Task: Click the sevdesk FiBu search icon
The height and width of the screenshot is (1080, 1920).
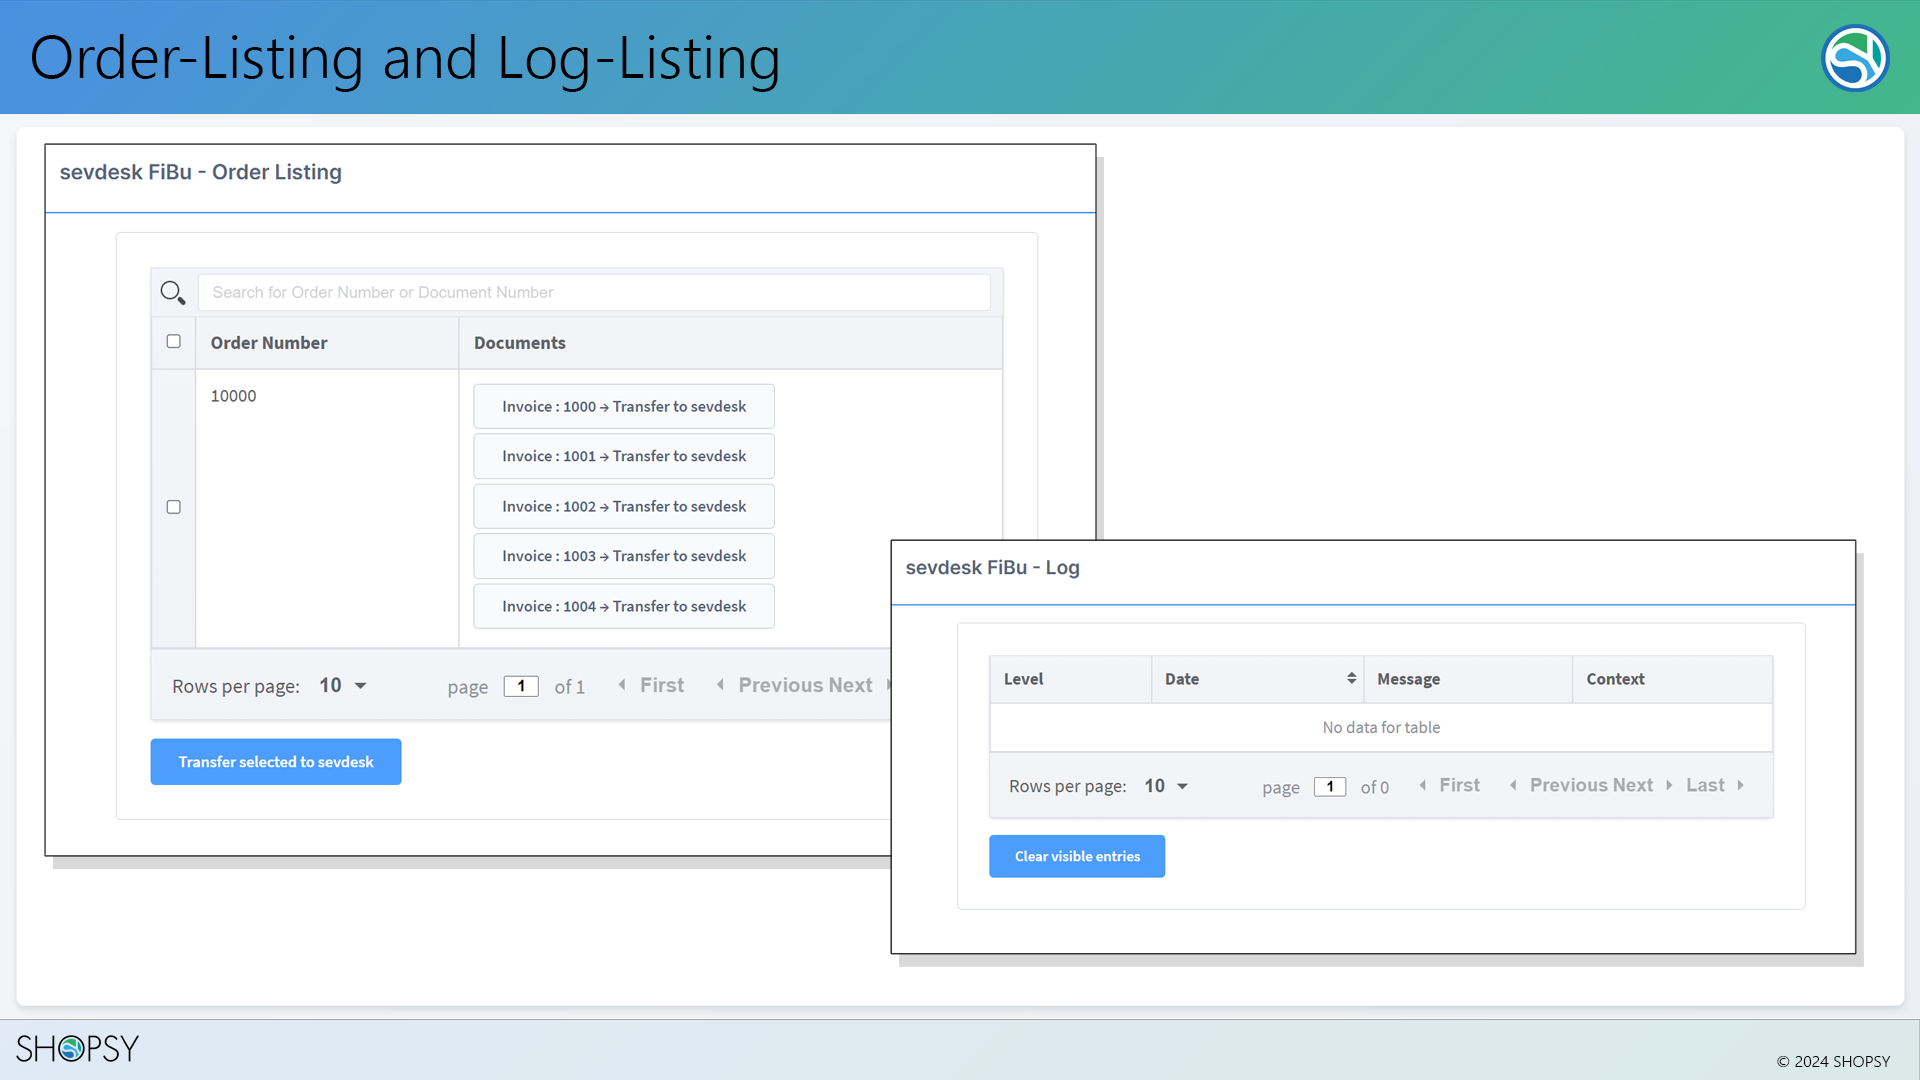Action: [x=173, y=291]
